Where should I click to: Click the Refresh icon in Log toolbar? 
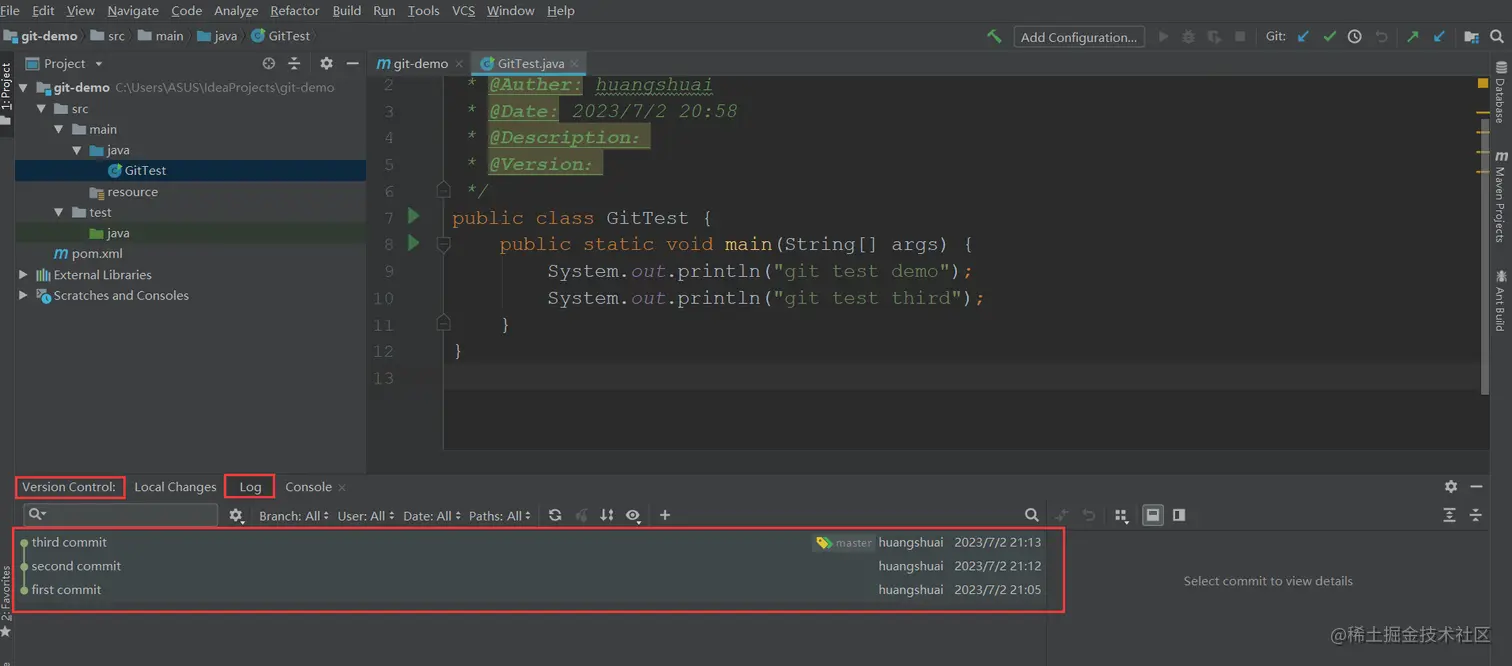coord(555,515)
